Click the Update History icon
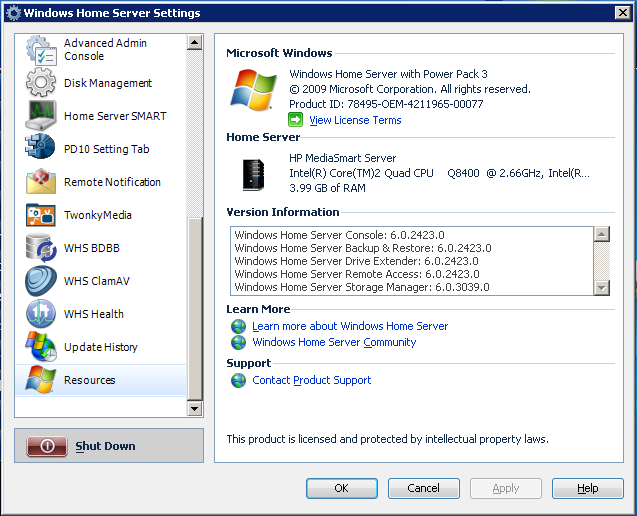 tap(41, 347)
